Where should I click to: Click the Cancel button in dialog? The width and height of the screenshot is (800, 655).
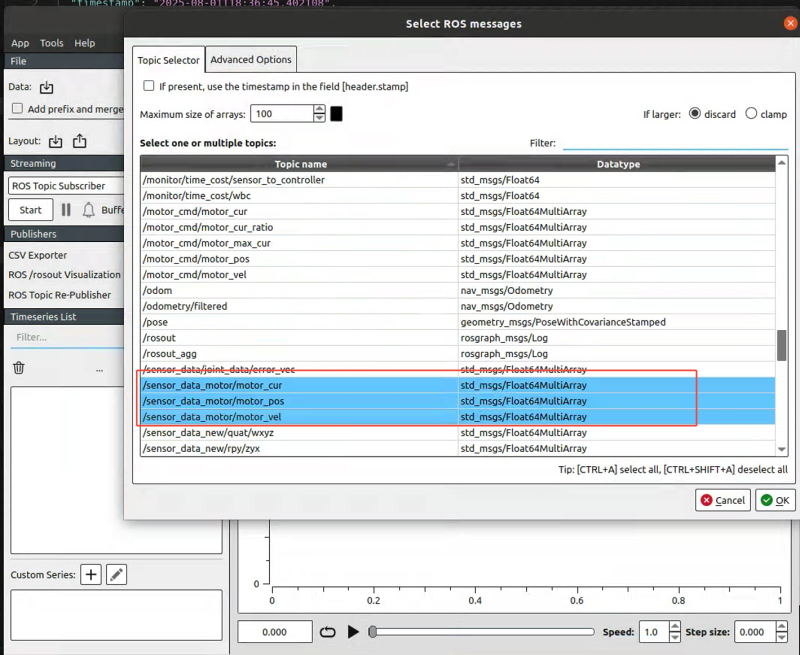[x=722, y=500]
